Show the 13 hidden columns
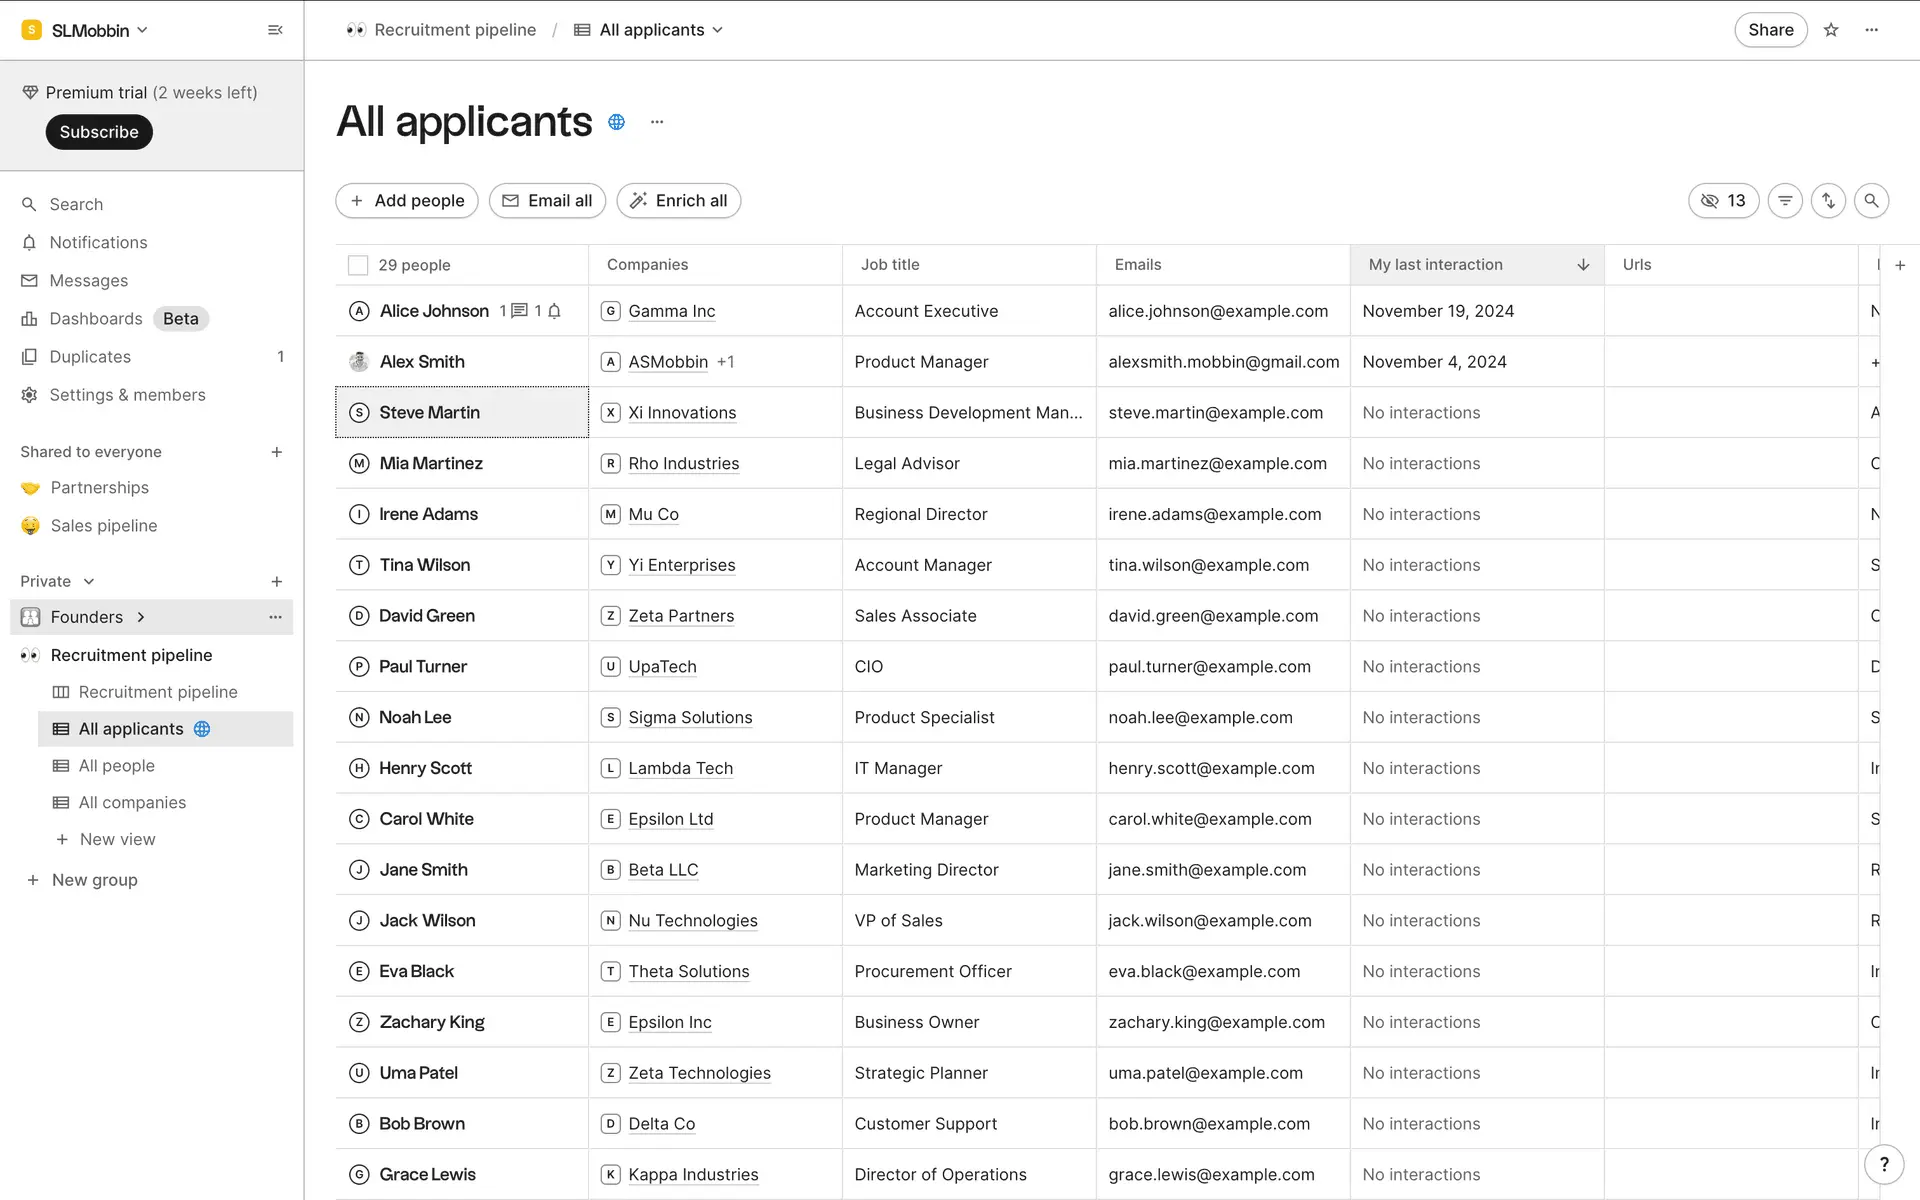 1723,201
